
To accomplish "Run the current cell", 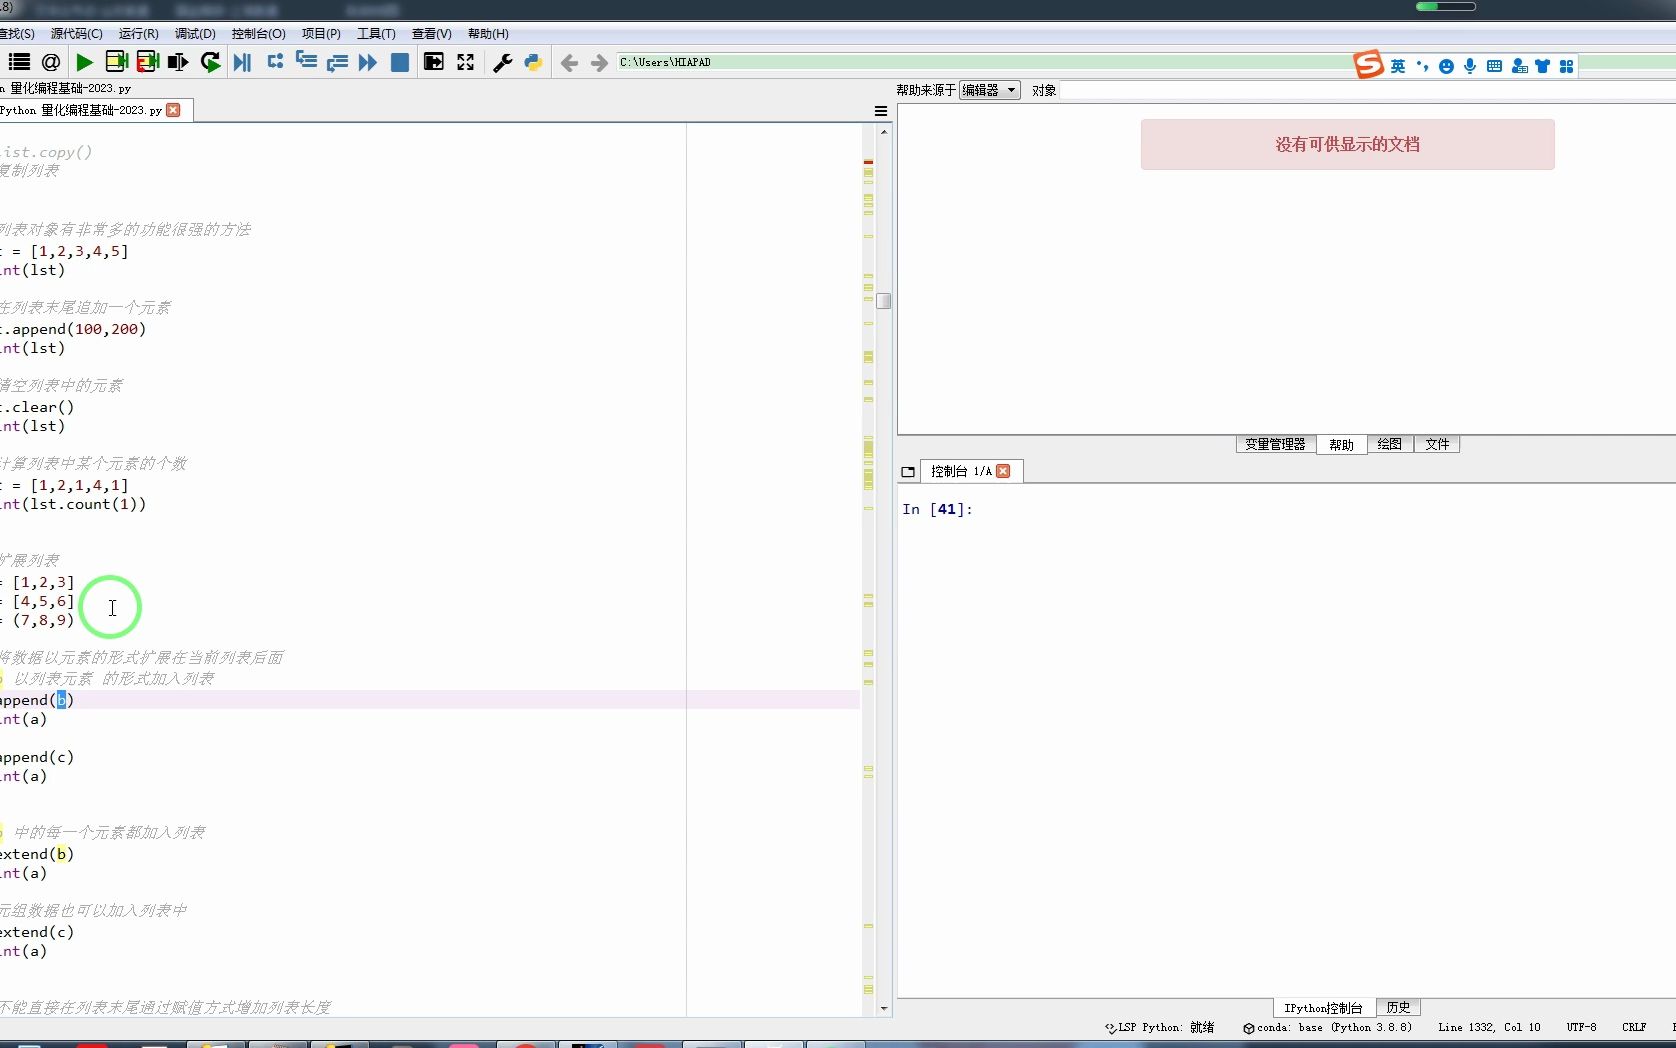I will (116, 62).
